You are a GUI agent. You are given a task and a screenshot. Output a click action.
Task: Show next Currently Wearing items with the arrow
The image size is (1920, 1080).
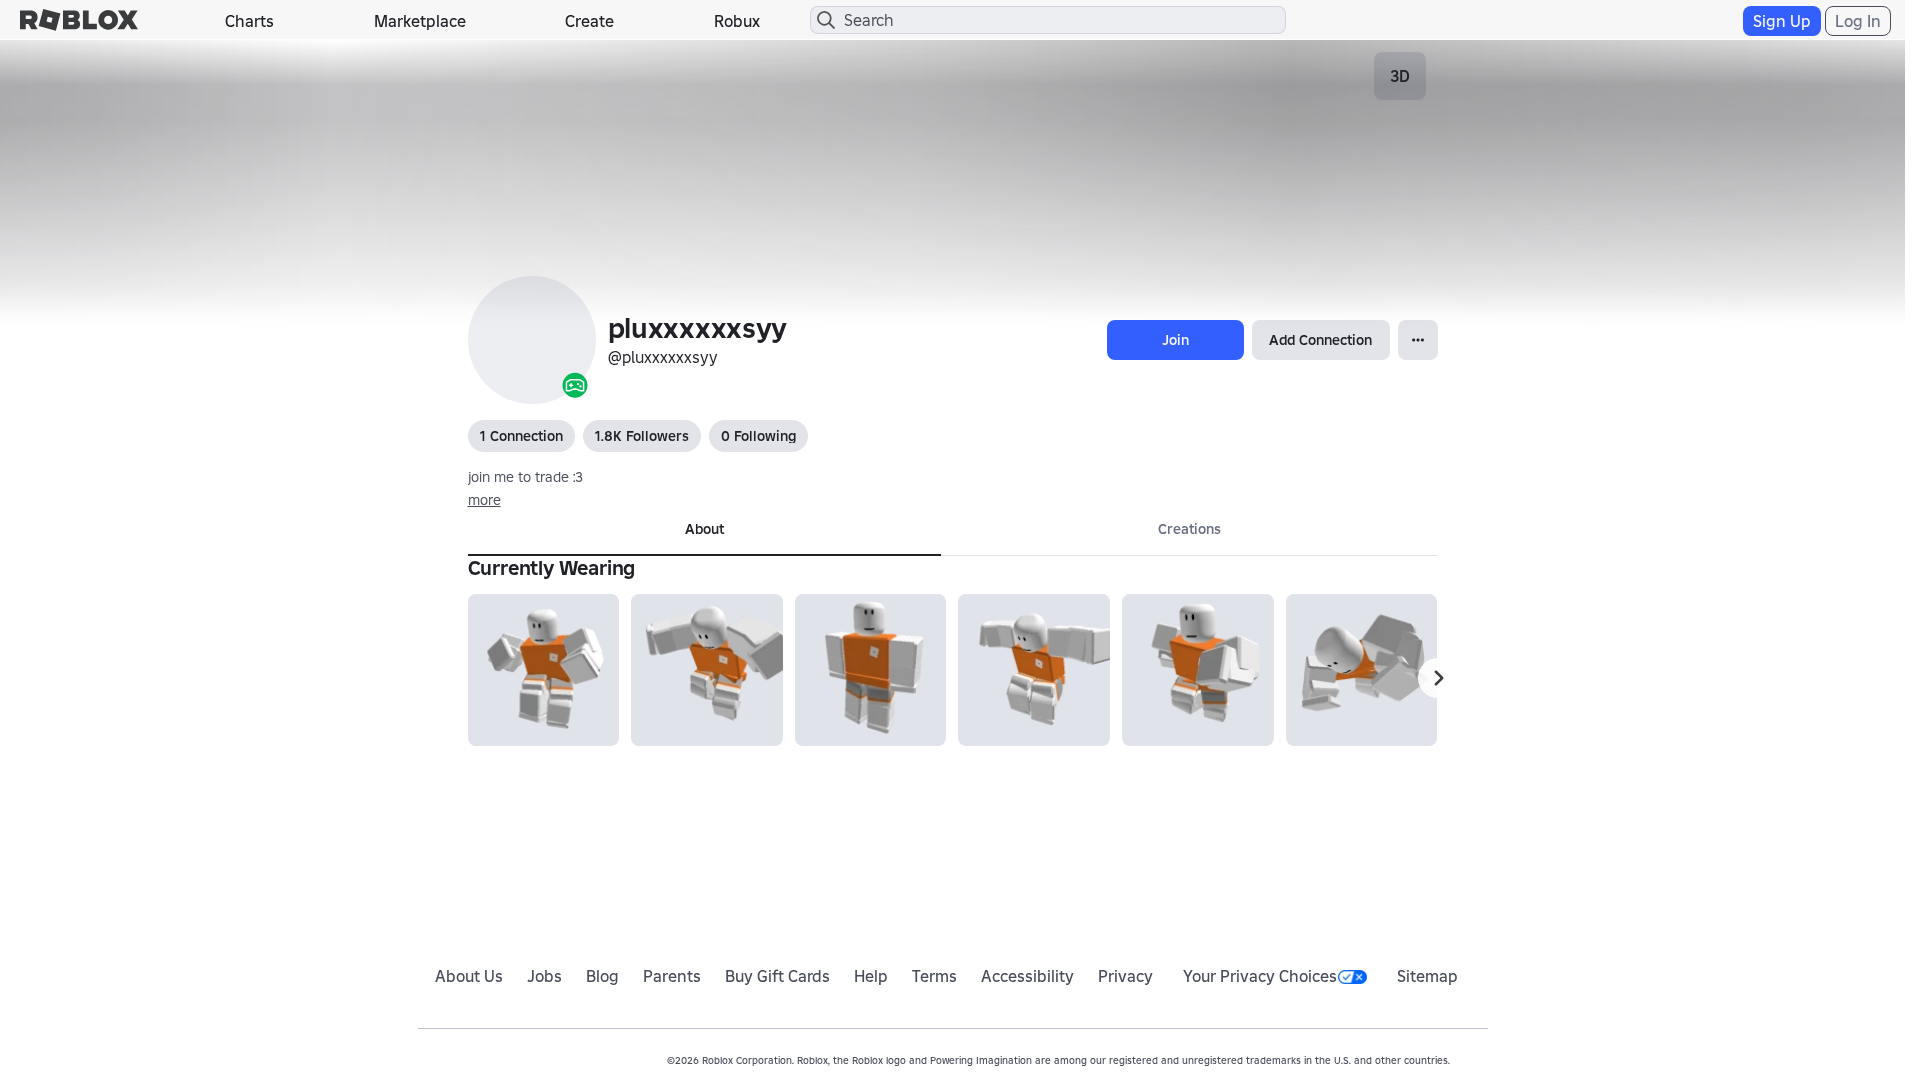(1438, 678)
